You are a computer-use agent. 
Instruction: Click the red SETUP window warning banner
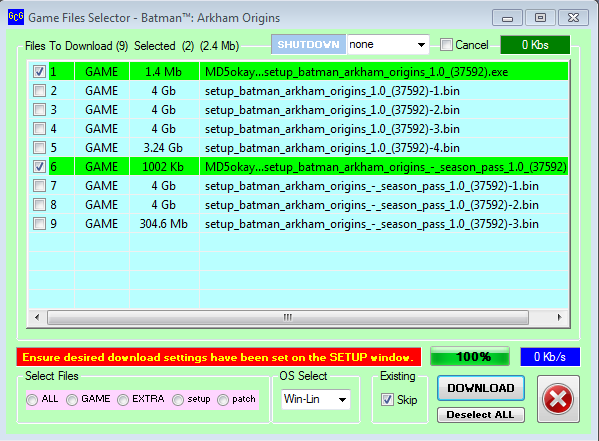point(219,357)
